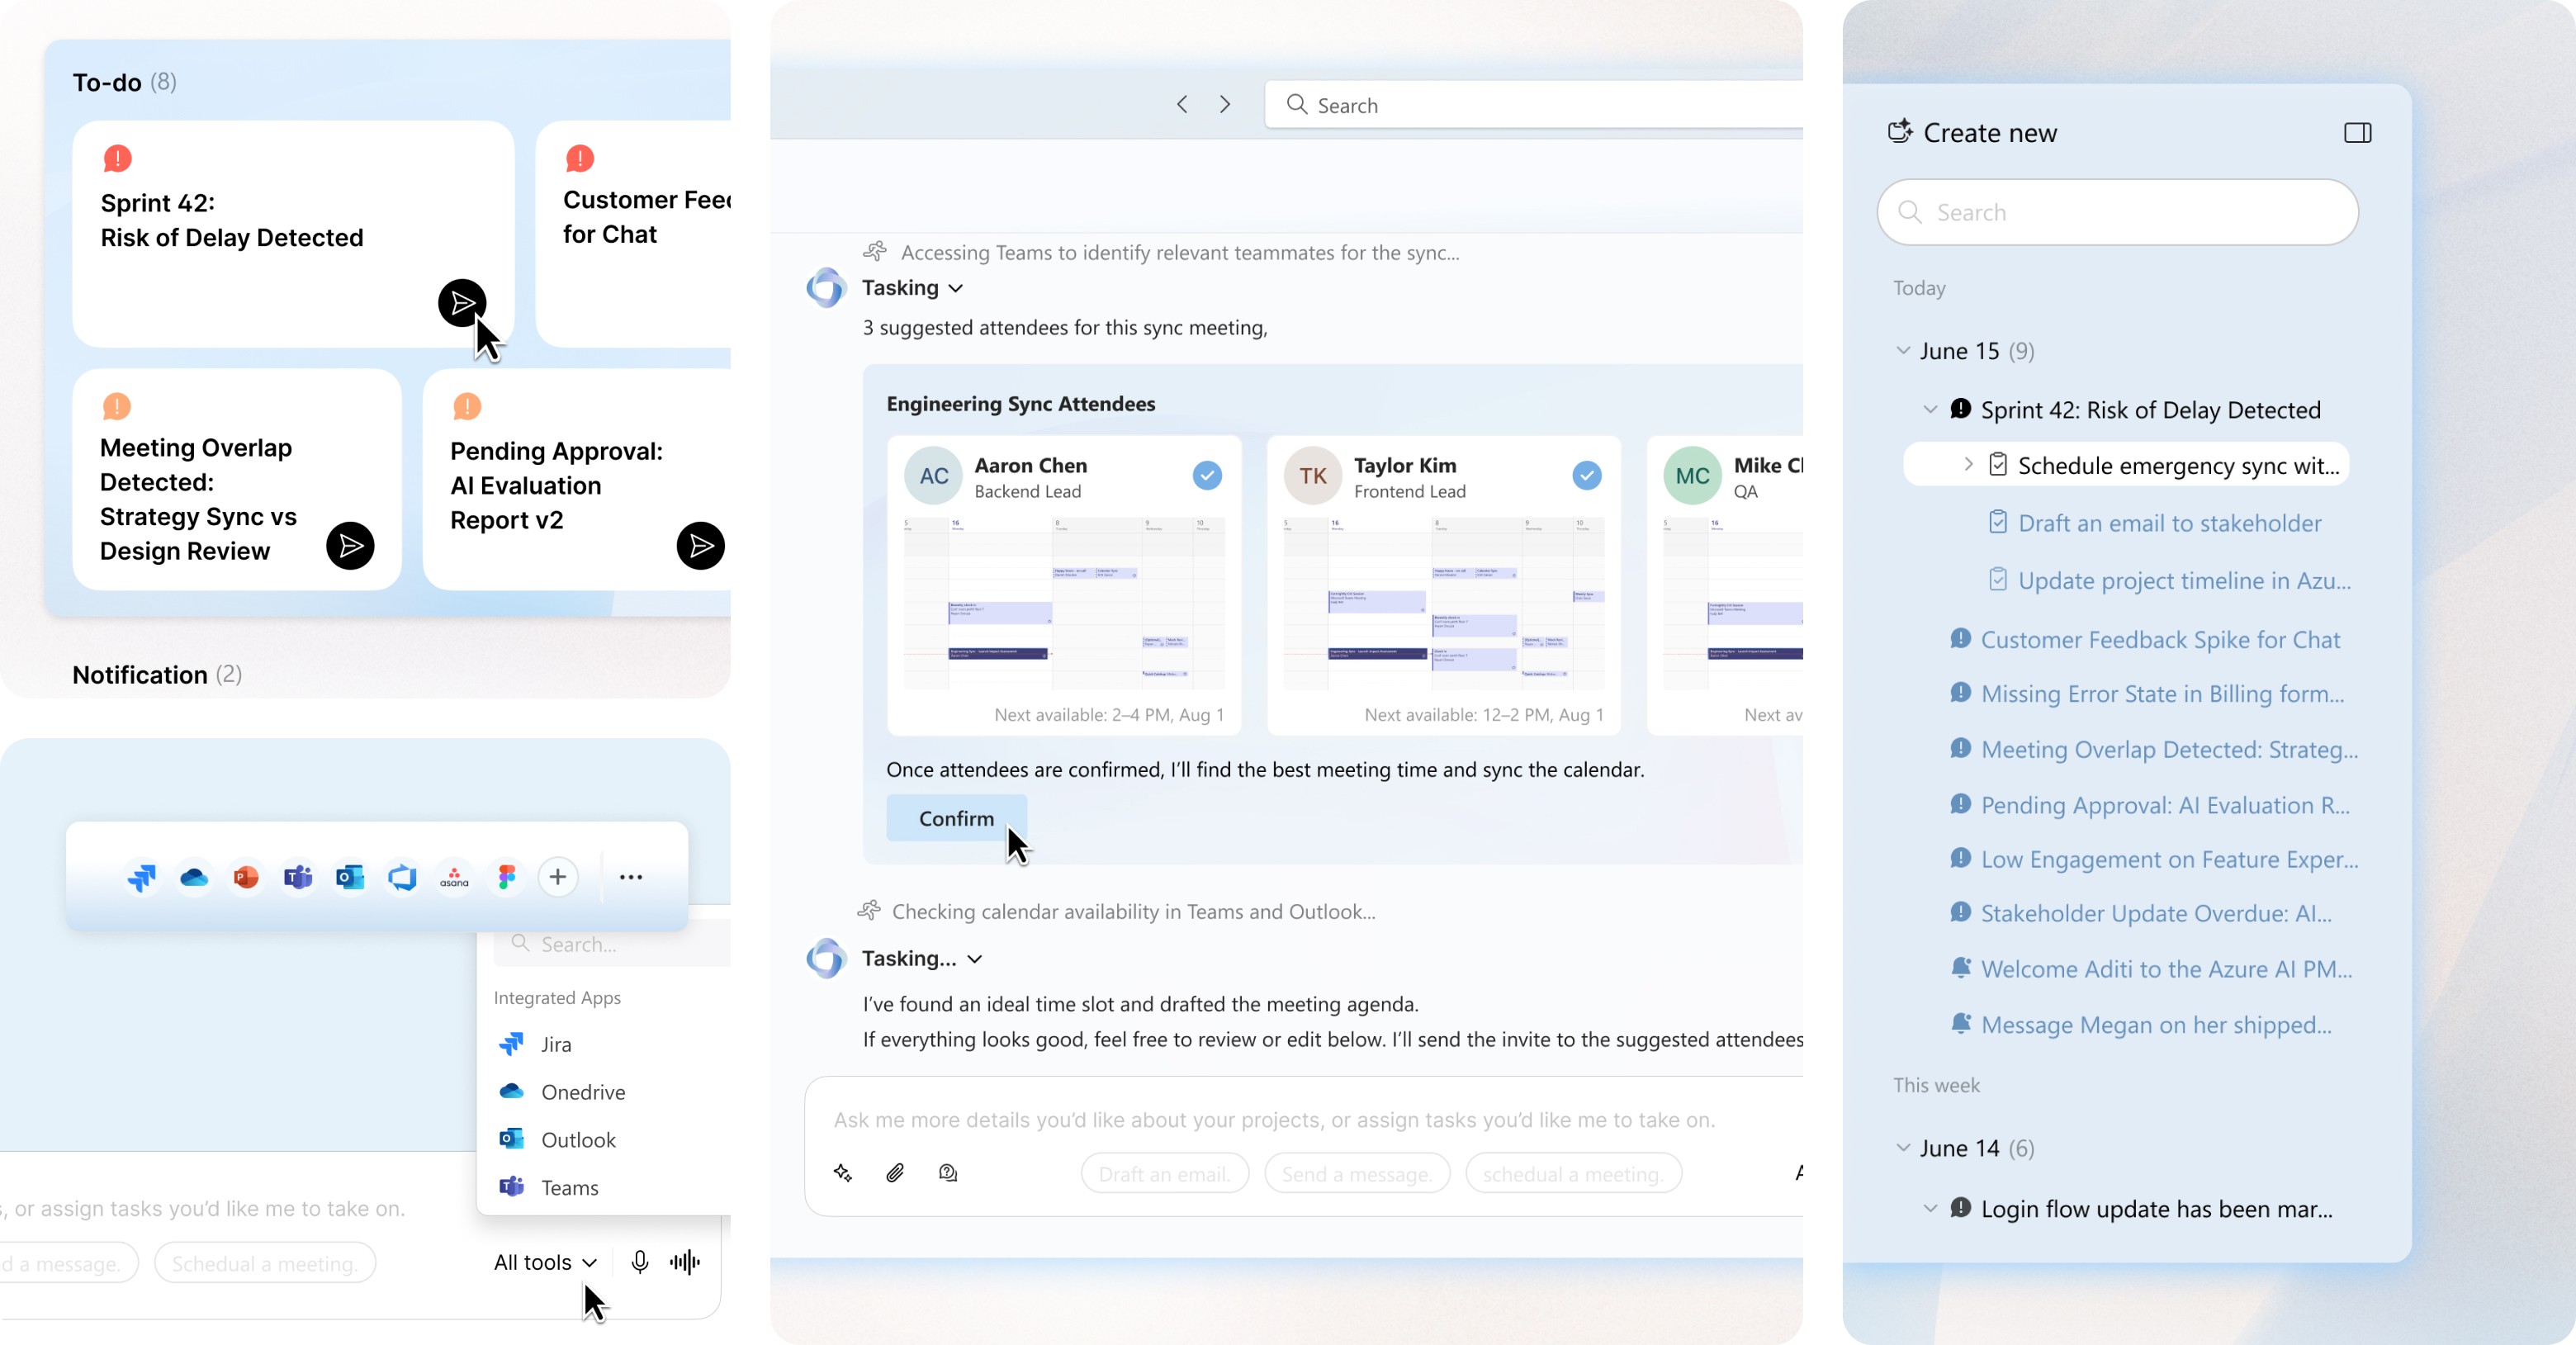This screenshot has width=2576, height=1345.
Task: Toggle the sidebar panel icon
Action: point(2357,133)
